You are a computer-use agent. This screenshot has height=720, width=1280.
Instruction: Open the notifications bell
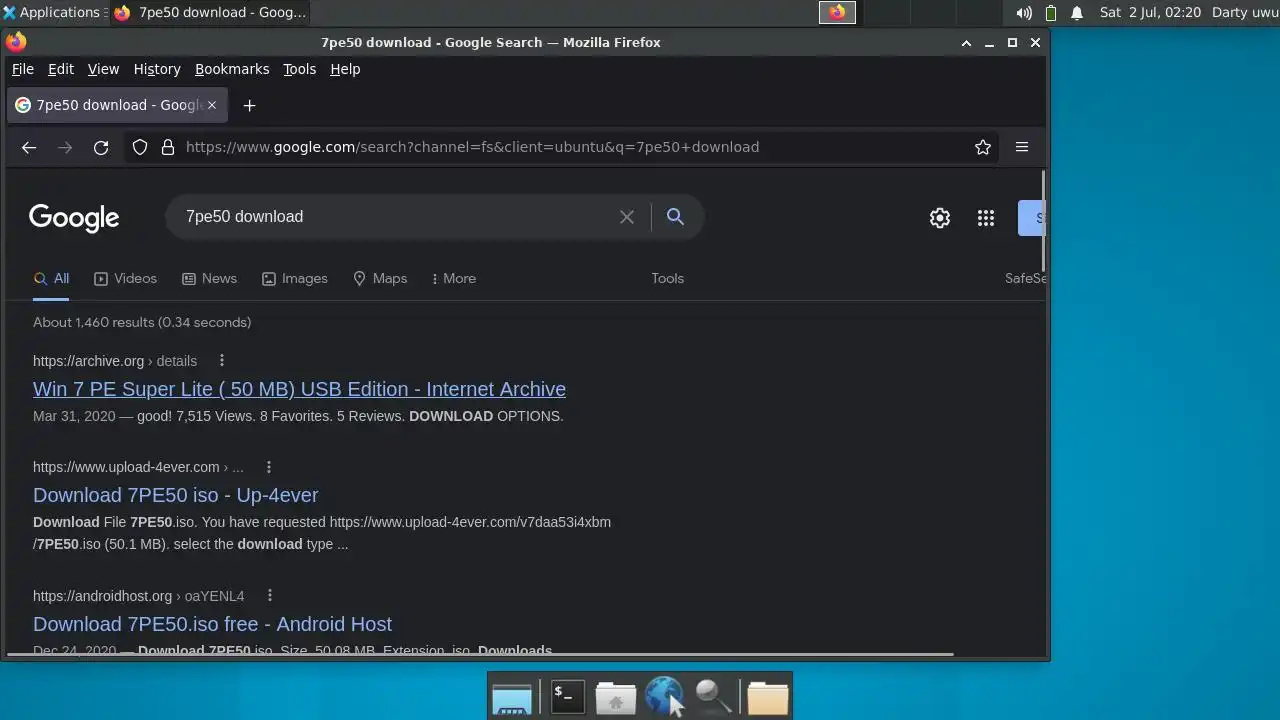[x=1077, y=13]
